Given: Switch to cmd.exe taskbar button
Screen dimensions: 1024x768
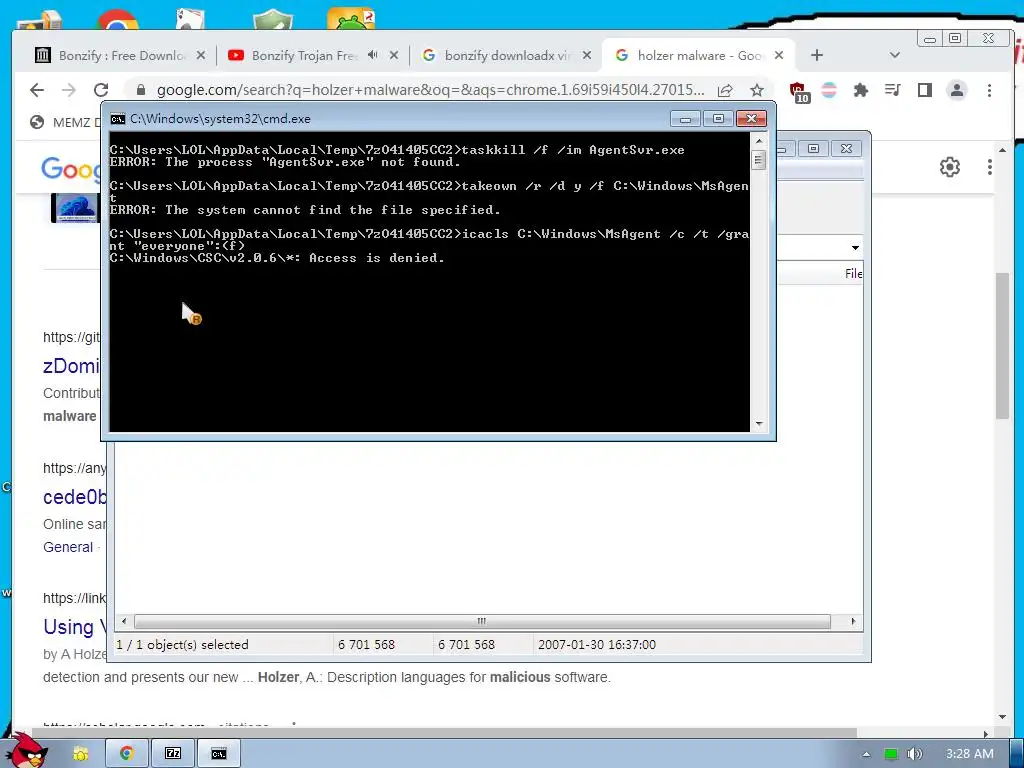Looking at the screenshot, I should (x=219, y=754).
